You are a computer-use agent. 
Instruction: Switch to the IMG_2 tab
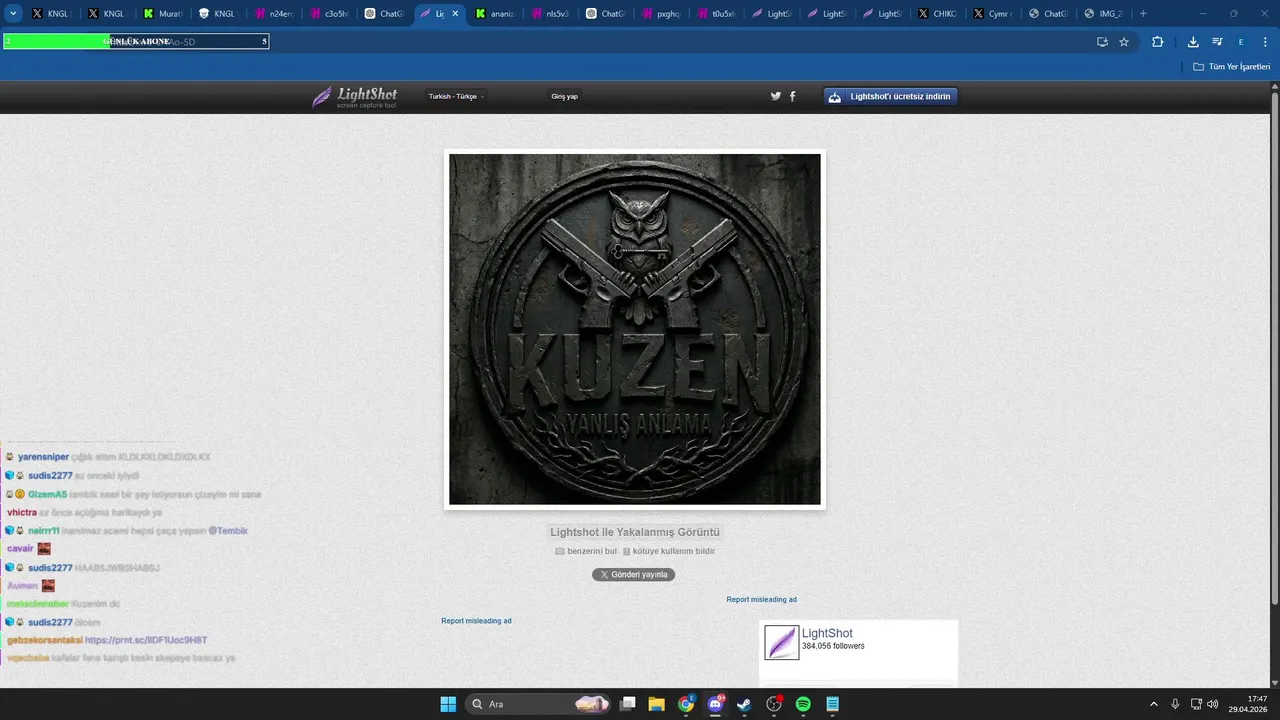pos(1102,14)
